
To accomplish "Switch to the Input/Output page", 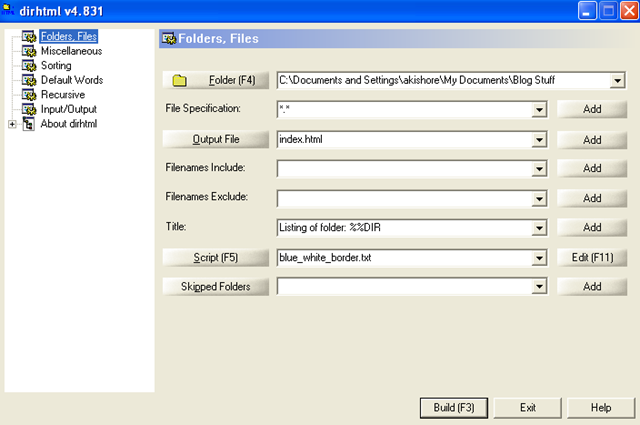I will [69, 109].
